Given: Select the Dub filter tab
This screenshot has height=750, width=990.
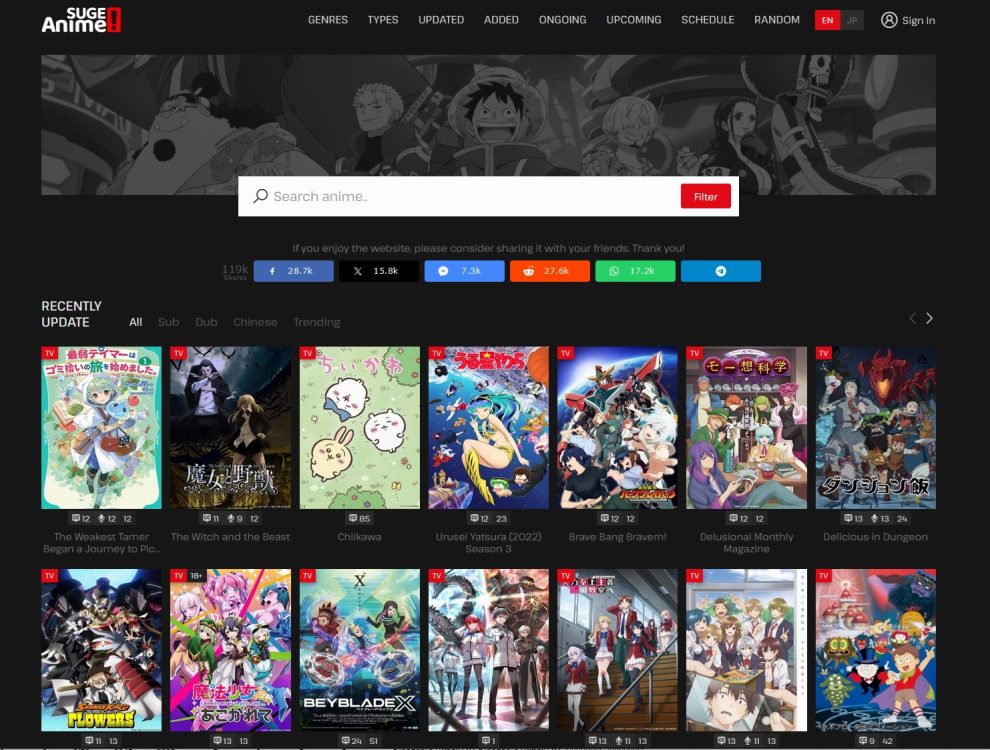Looking at the screenshot, I should [x=206, y=322].
